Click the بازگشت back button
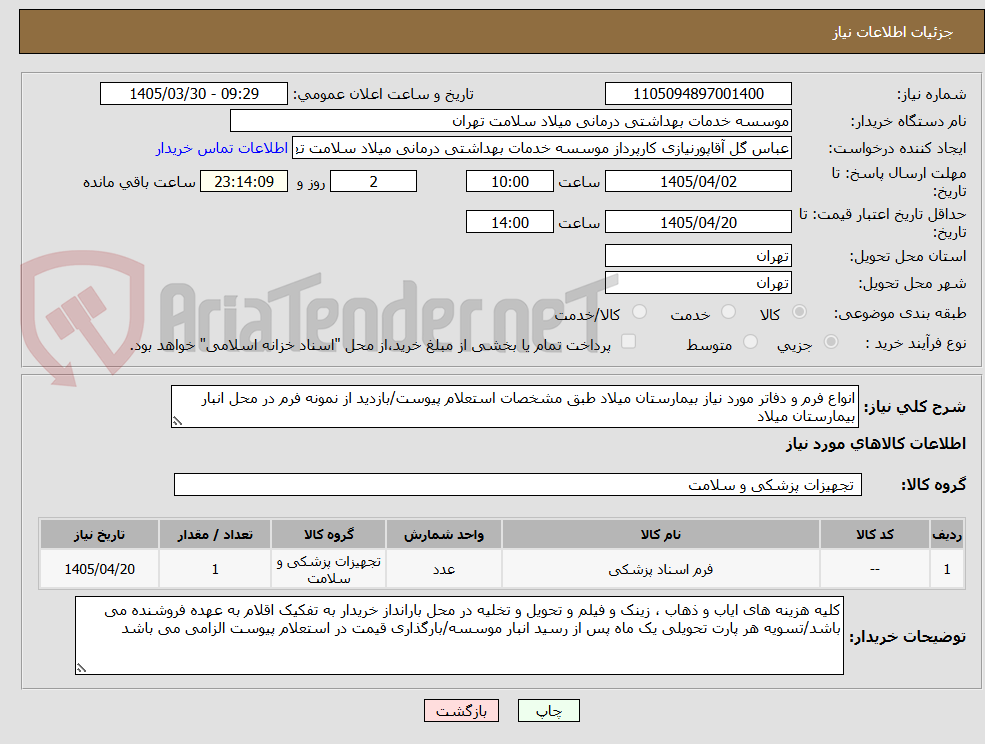985x744 pixels. click(x=461, y=711)
